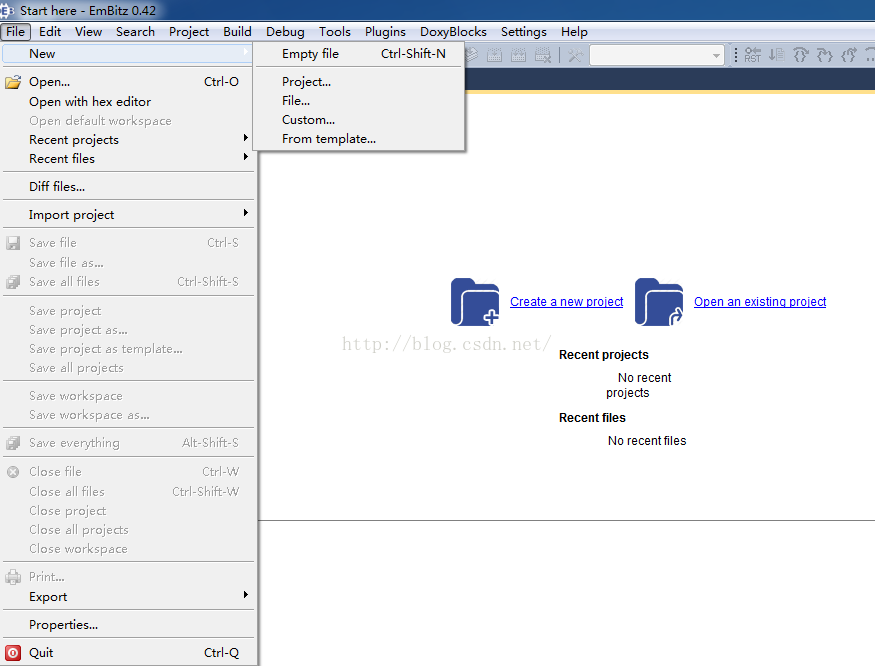Image resolution: width=875 pixels, height=666 pixels.
Task: Open the File menu
Action: pos(15,32)
